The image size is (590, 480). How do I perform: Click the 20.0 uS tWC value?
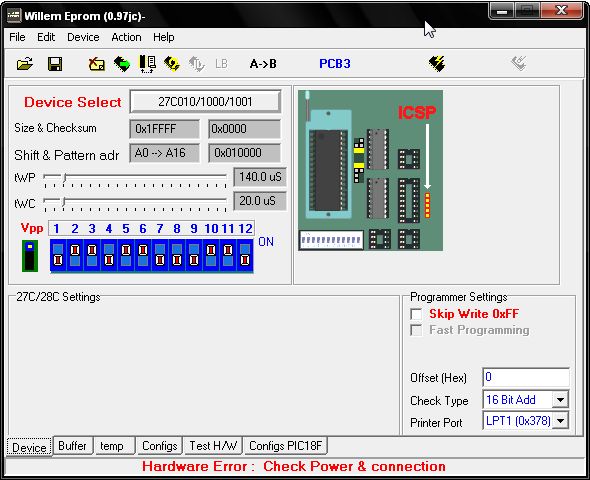pyautogui.click(x=260, y=201)
